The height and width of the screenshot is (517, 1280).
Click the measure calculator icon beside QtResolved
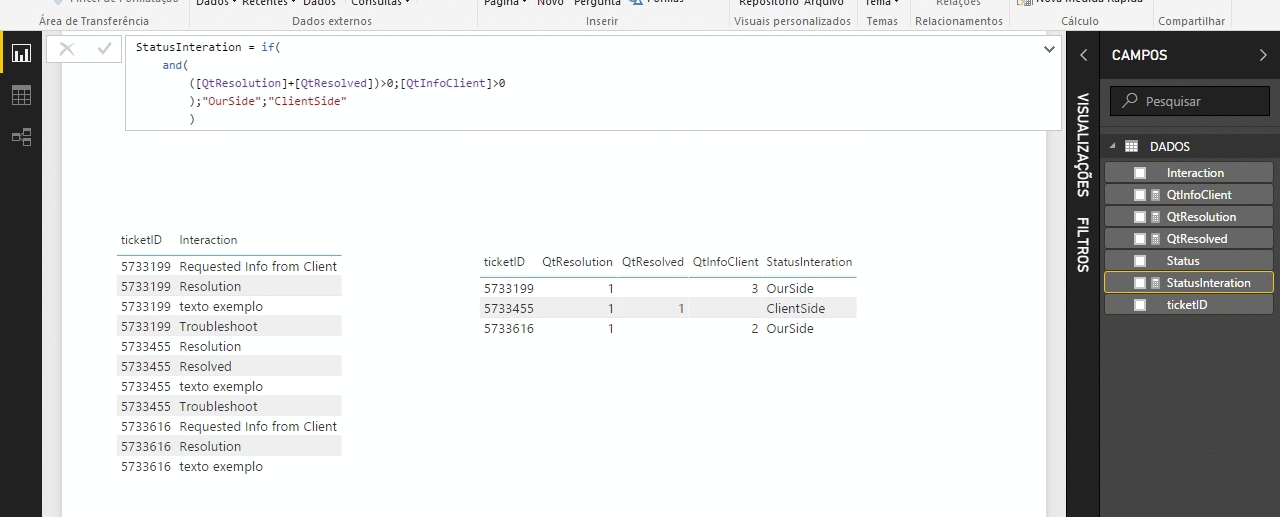click(1156, 239)
